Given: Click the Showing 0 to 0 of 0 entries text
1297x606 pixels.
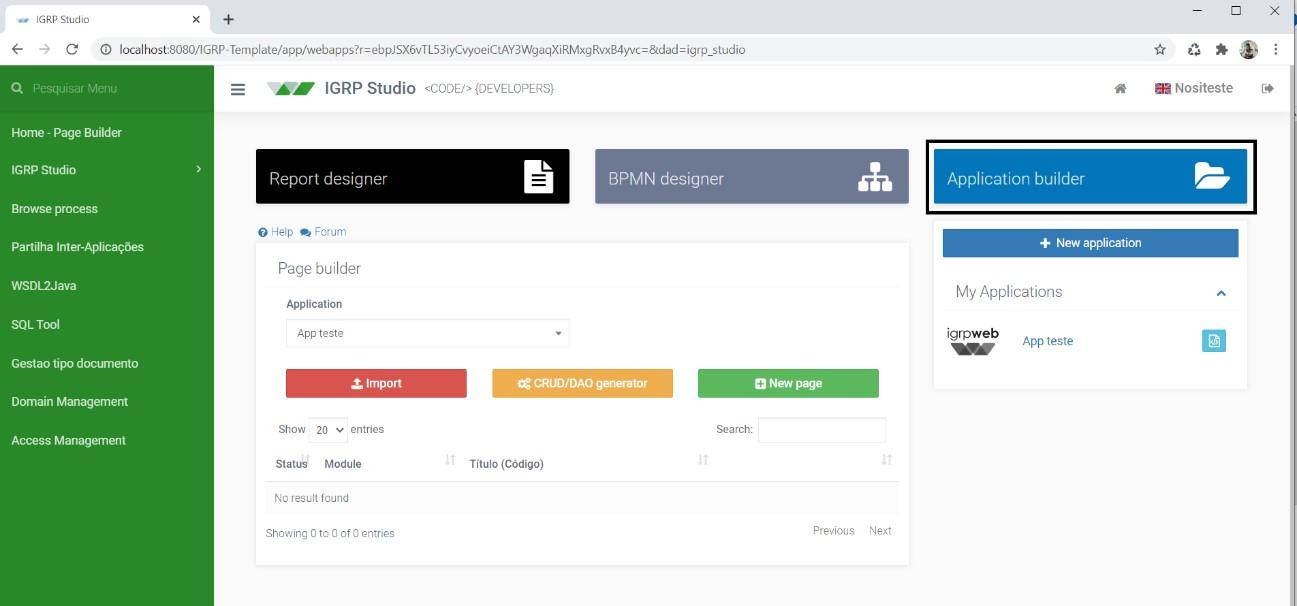Looking at the screenshot, I should [330, 534].
